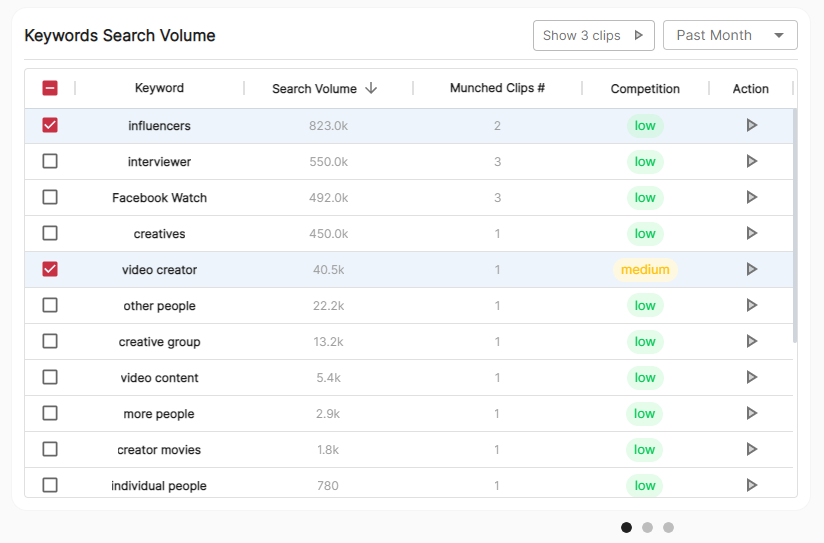Check the creator movies row checkbox
Image resolution: width=824 pixels, height=543 pixels.
click(x=50, y=449)
